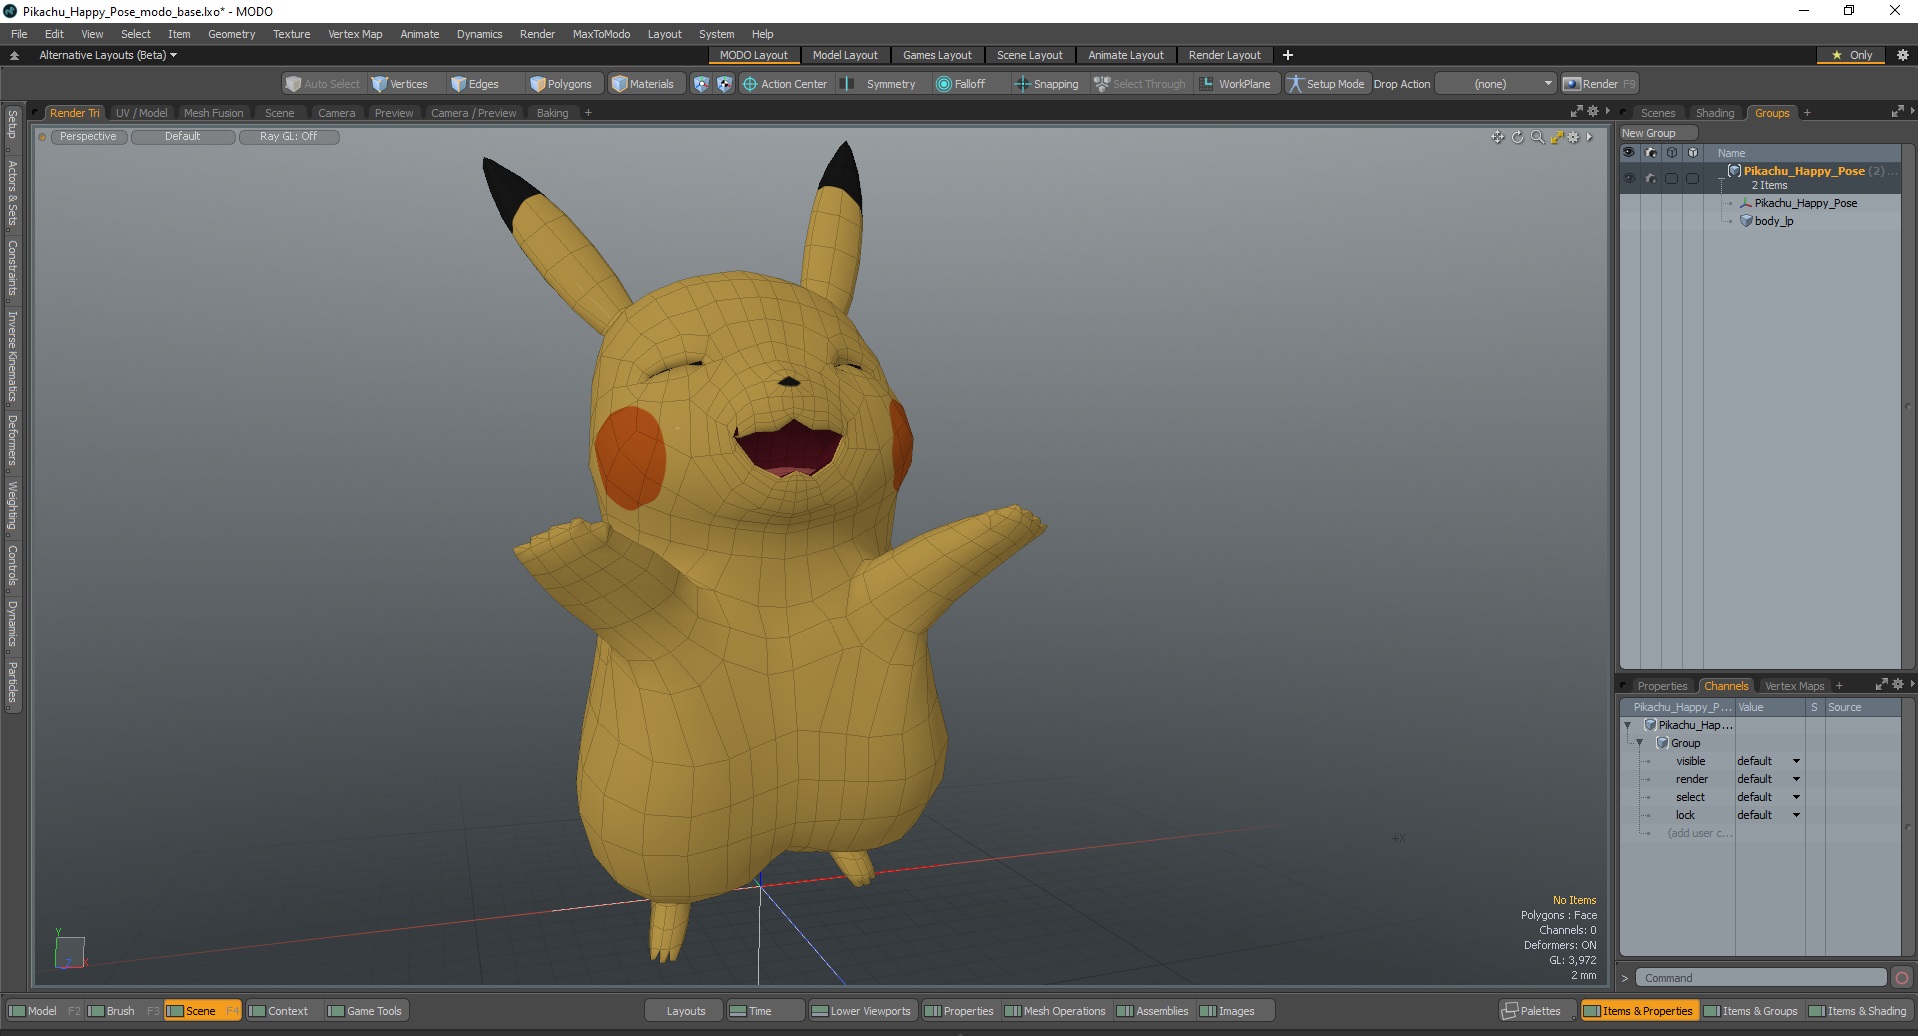The image size is (1918, 1036).
Task: Click the Center/Pivot selection mode icon before Action Center
Action: pyautogui.click(x=724, y=84)
